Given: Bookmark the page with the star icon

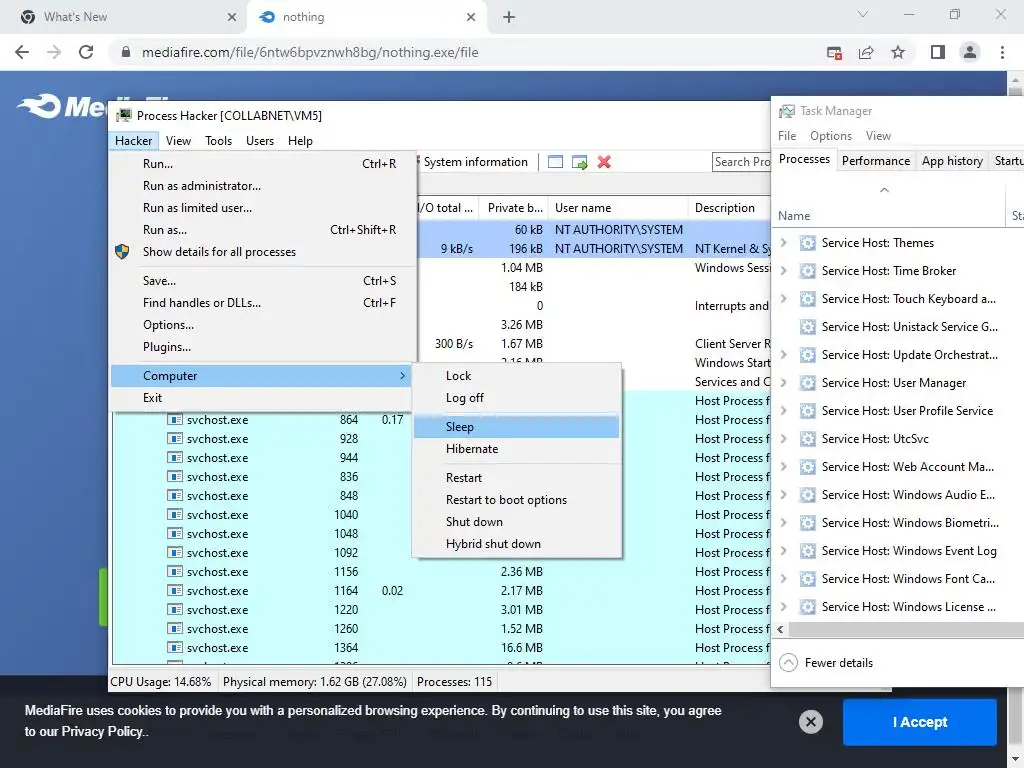Looking at the screenshot, I should point(898,52).
